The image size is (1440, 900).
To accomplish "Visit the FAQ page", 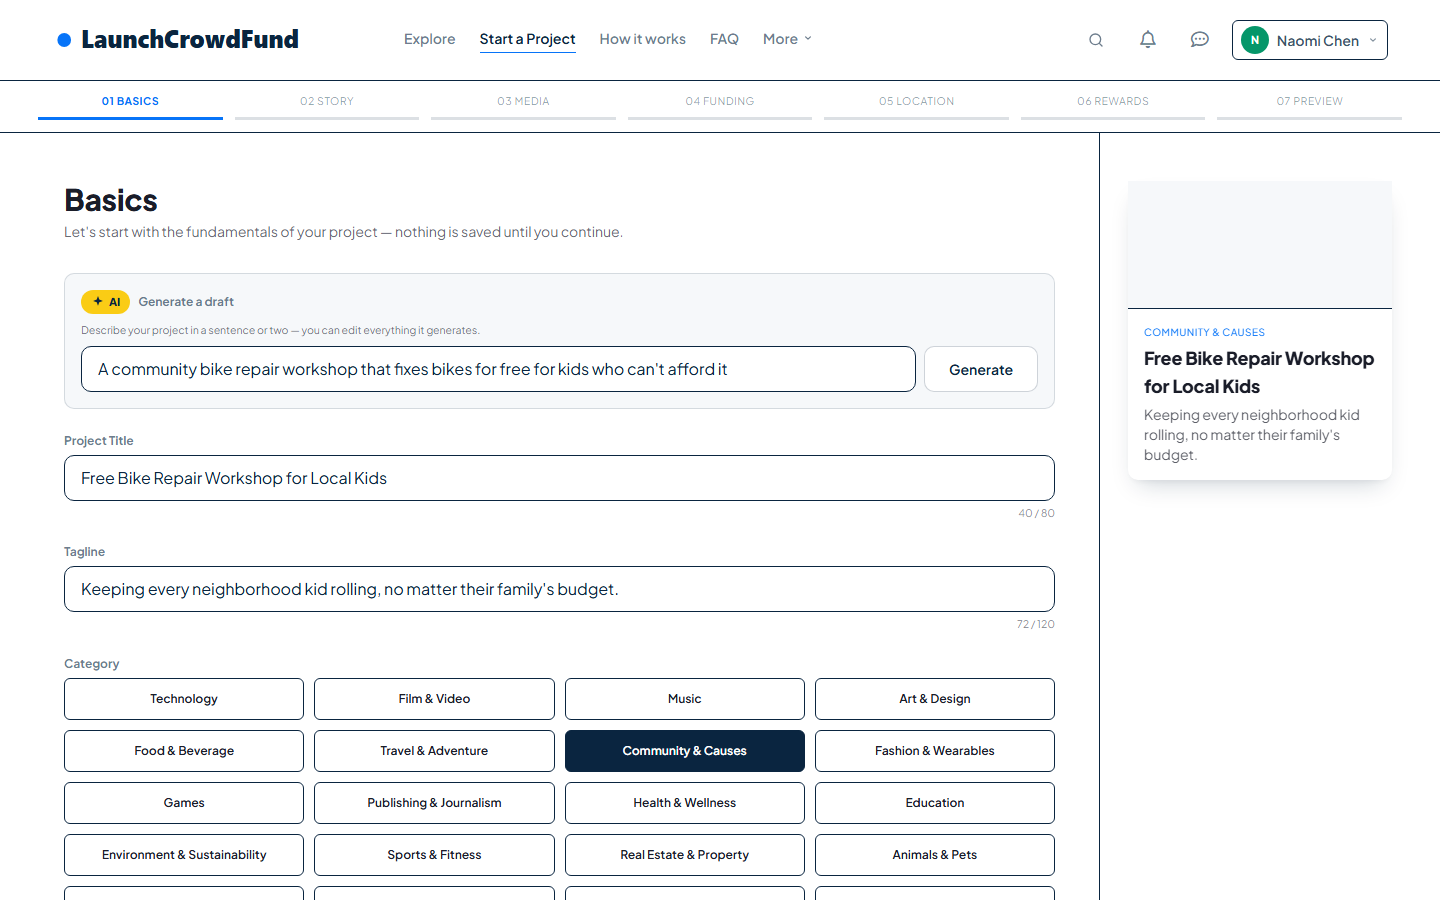I will (x=724, y=39).
